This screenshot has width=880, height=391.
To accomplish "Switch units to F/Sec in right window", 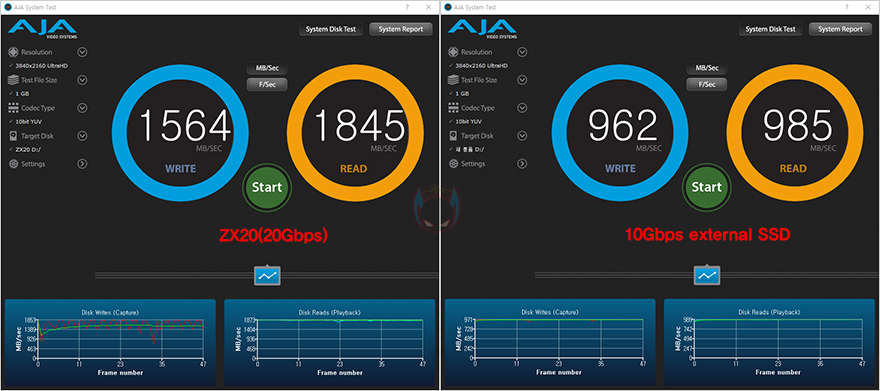I will pos(707,84).
